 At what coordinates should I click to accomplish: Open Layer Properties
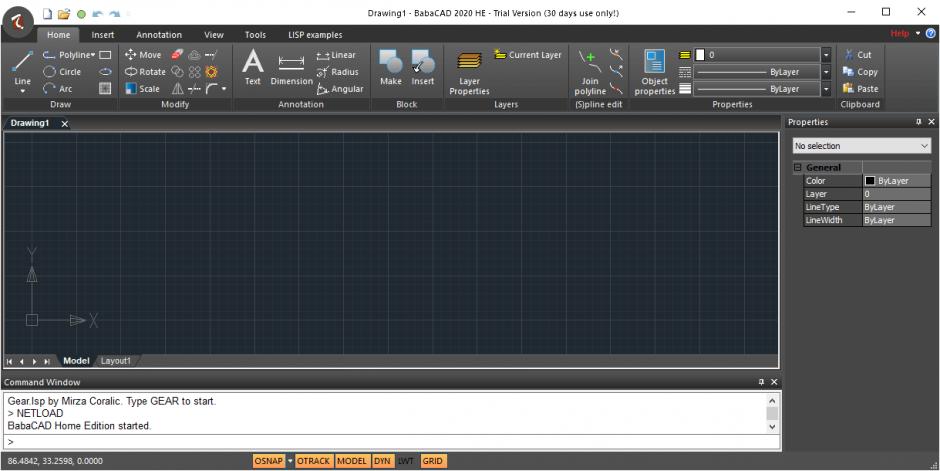tap(469, 73)
